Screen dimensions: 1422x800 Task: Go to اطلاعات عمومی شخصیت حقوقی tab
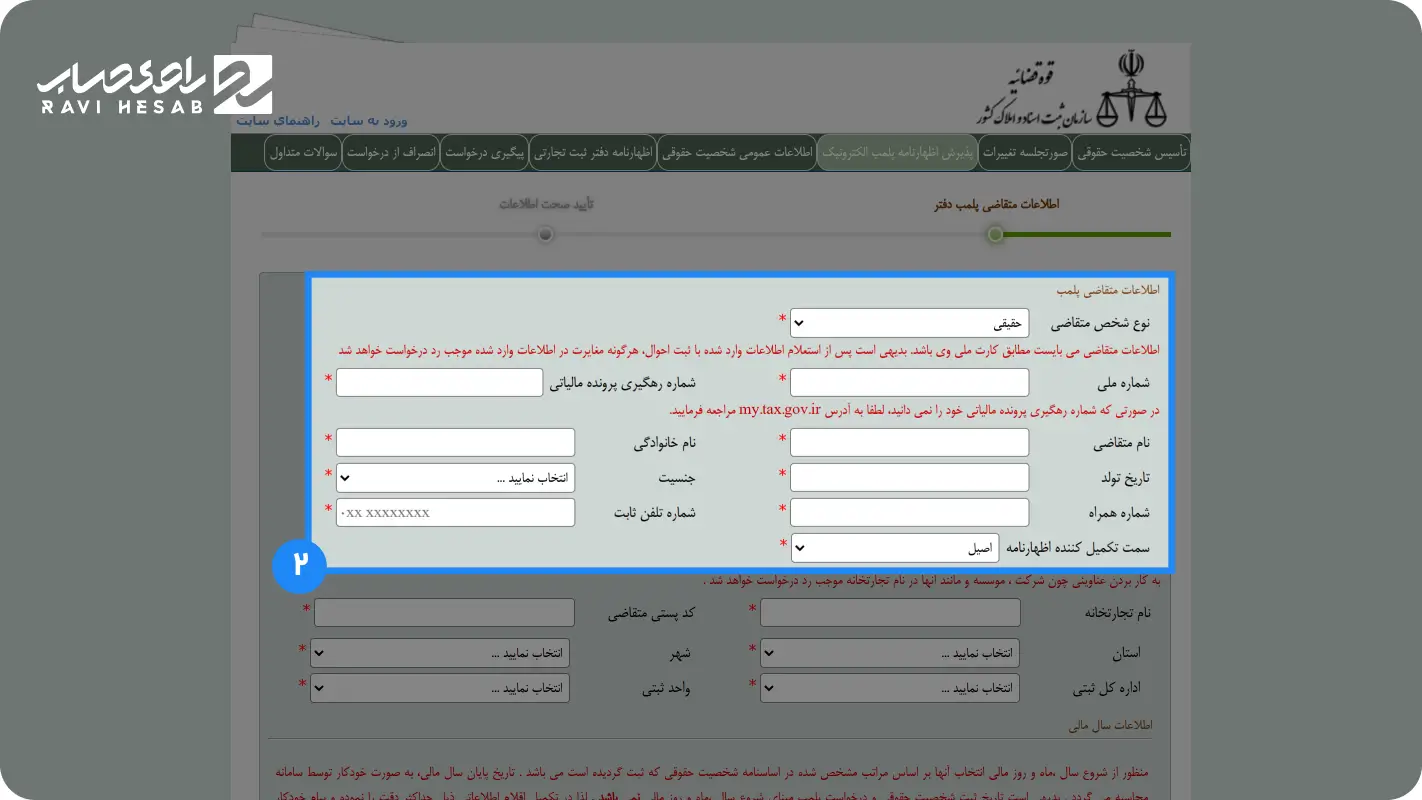tap(738, 153)
